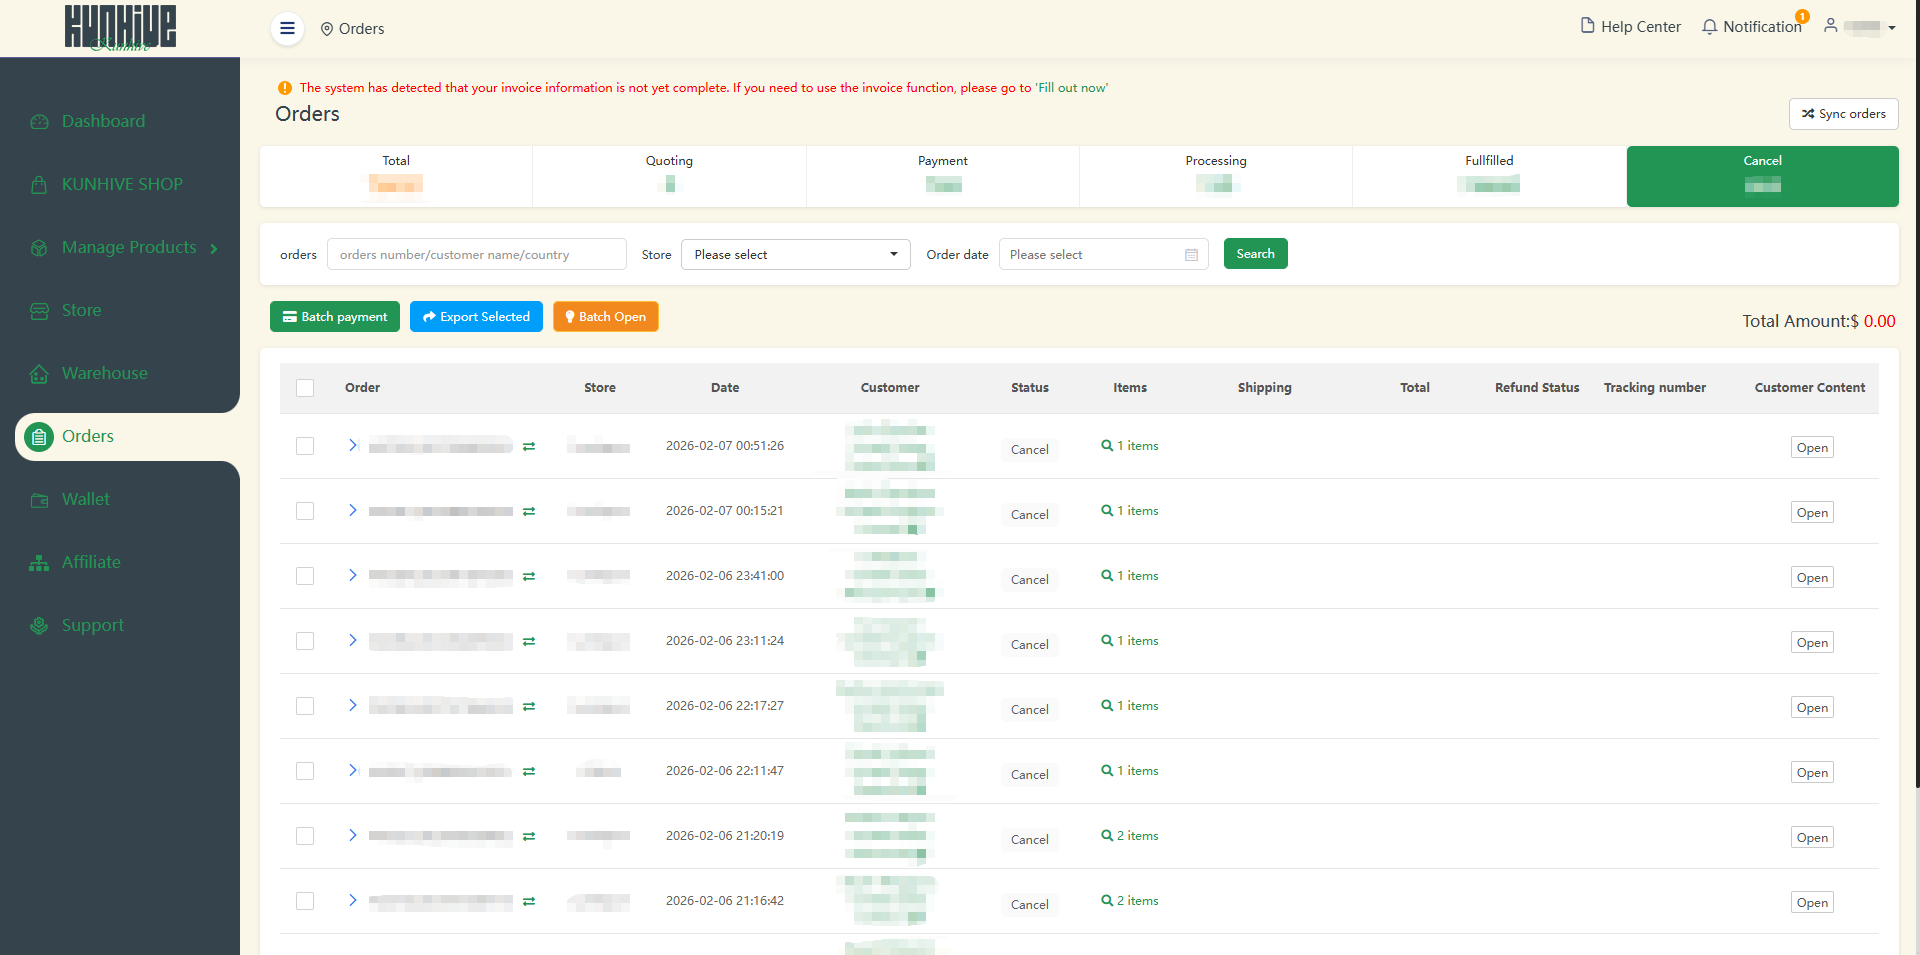1920x955 pixels.
Task: Click the Dashboard icon in the sidebar
Action: tap(39, 122)
